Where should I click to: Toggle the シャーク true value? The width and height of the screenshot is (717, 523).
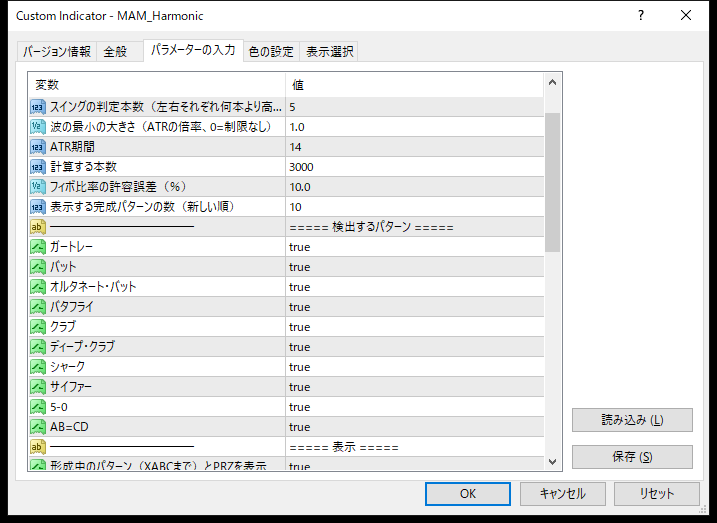tap(415, 367)
